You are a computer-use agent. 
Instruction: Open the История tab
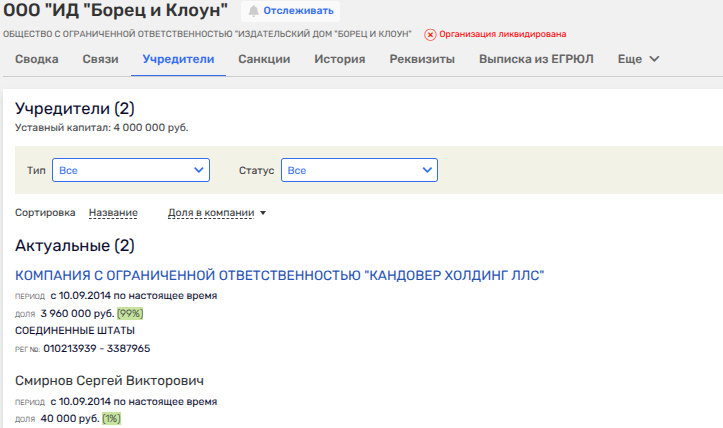(x=339, y=59)
